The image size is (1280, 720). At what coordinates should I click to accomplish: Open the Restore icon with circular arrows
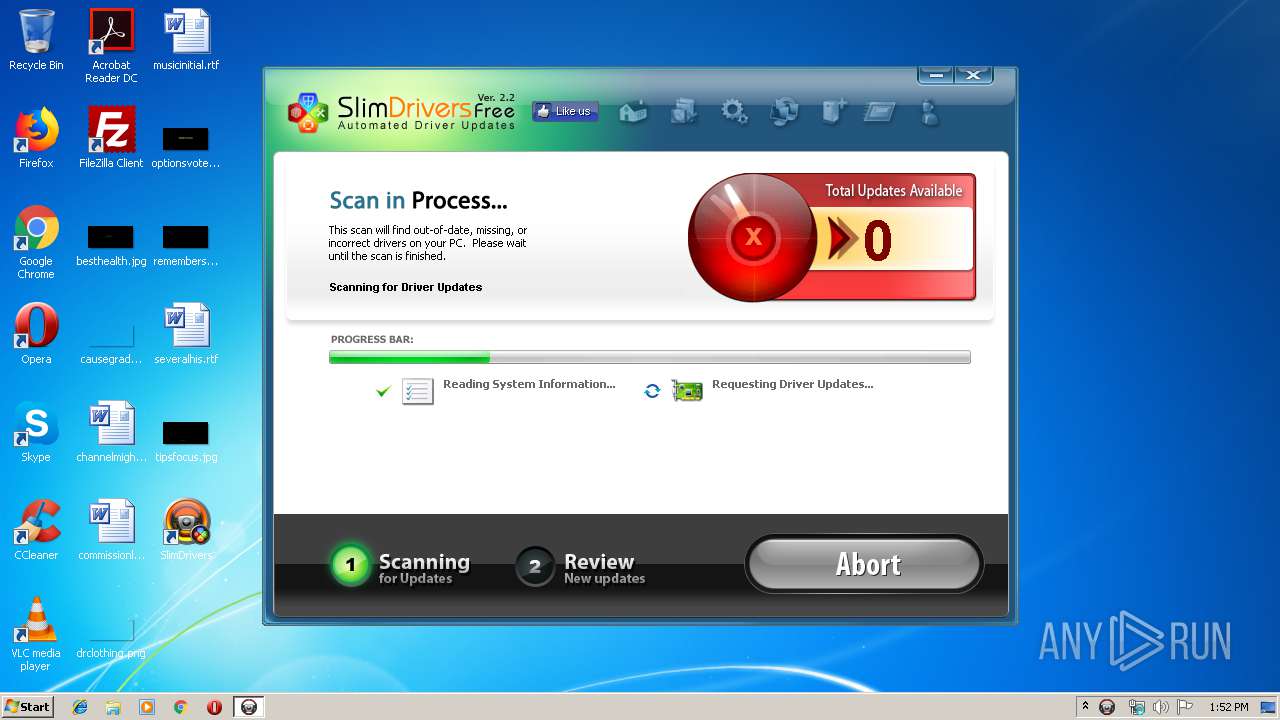point(784,111)
